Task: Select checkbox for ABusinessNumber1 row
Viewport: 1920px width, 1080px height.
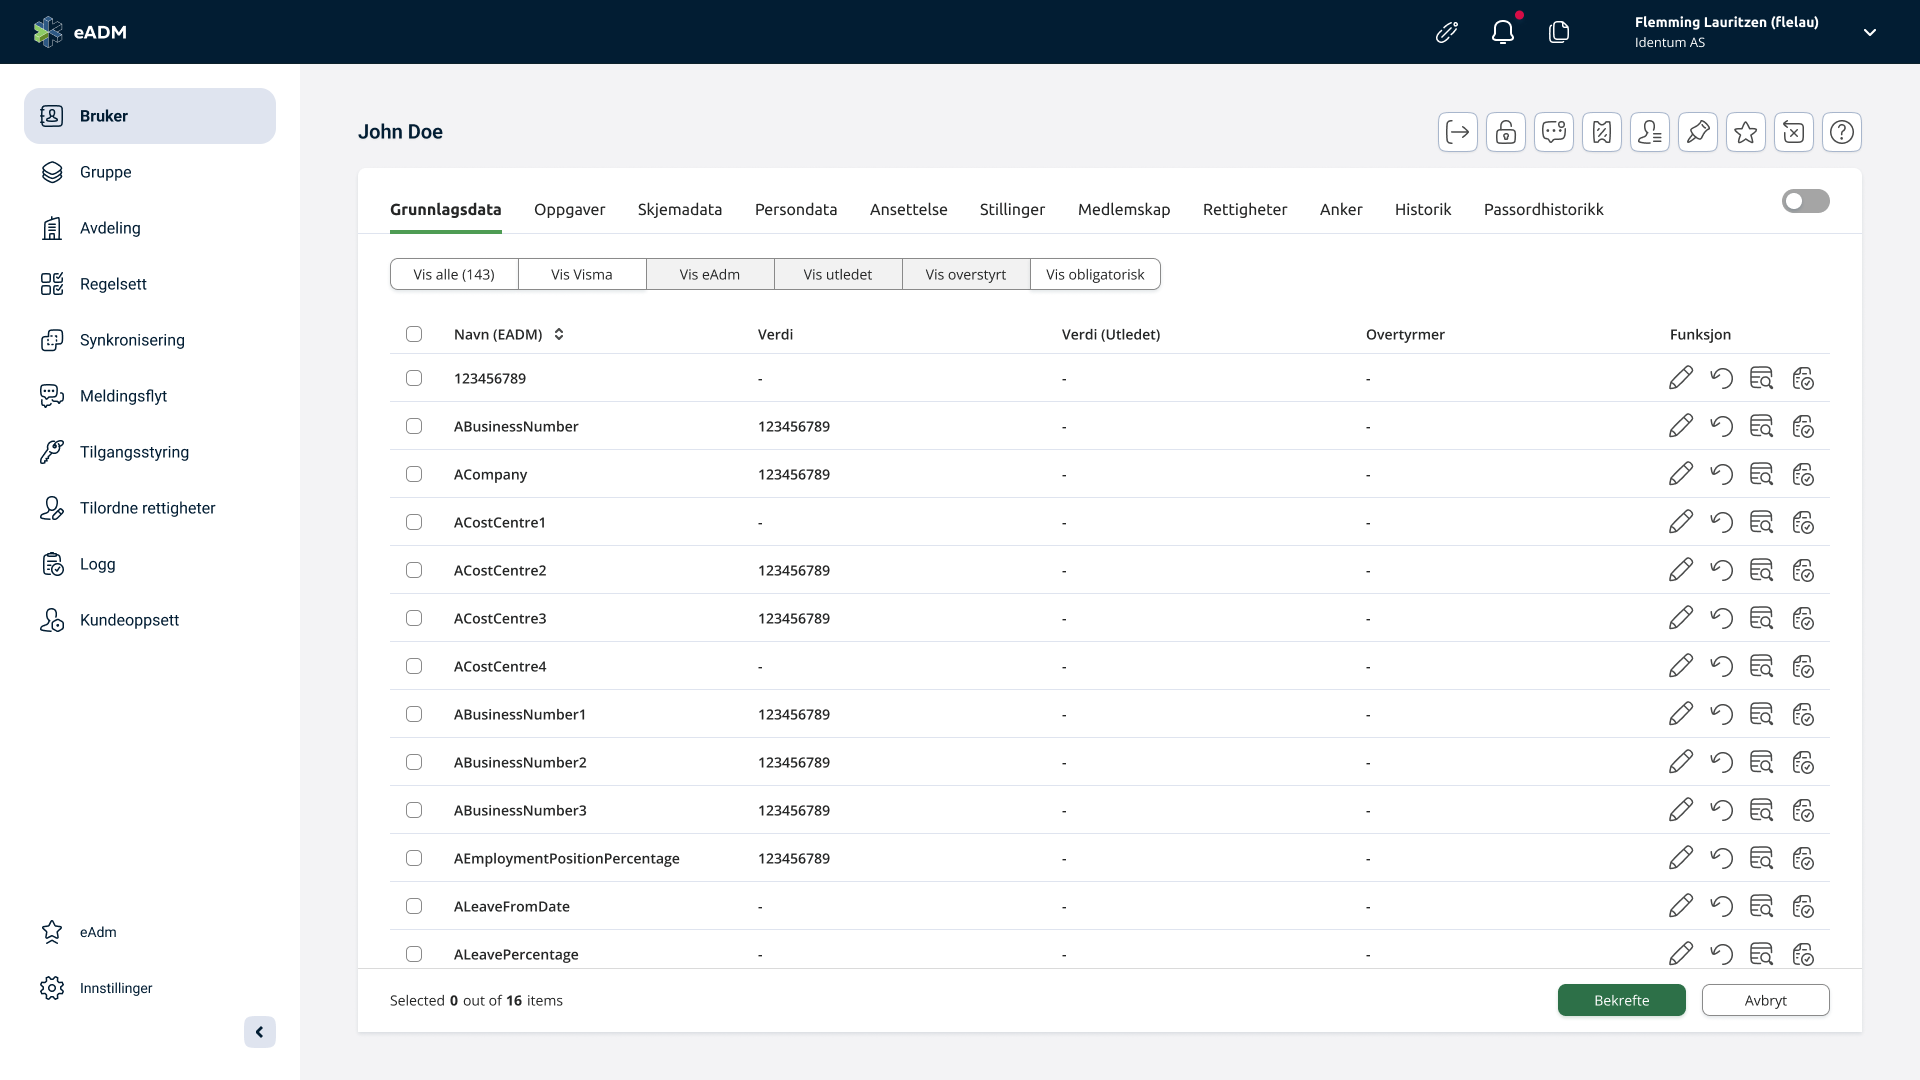Action: coord(413,713)
